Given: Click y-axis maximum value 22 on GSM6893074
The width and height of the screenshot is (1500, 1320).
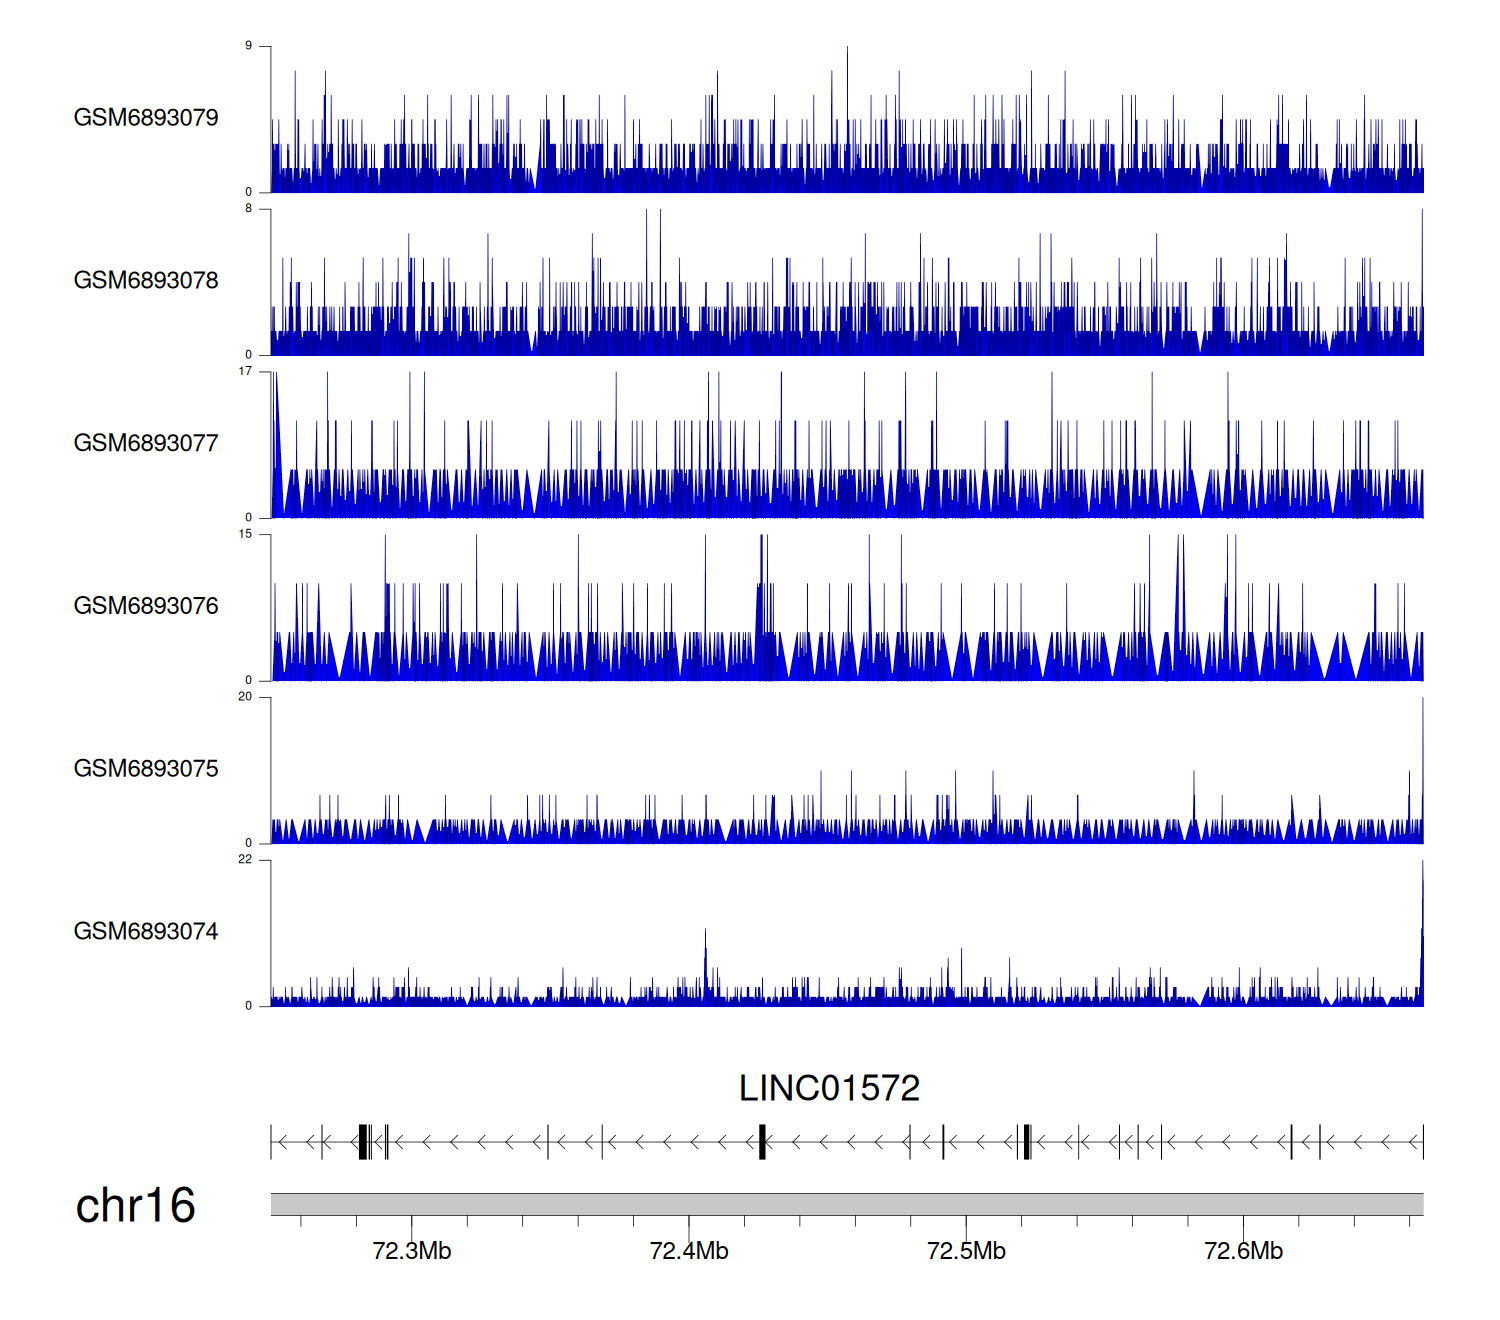Looking at the screenshot, I should (x=245, y=860).
